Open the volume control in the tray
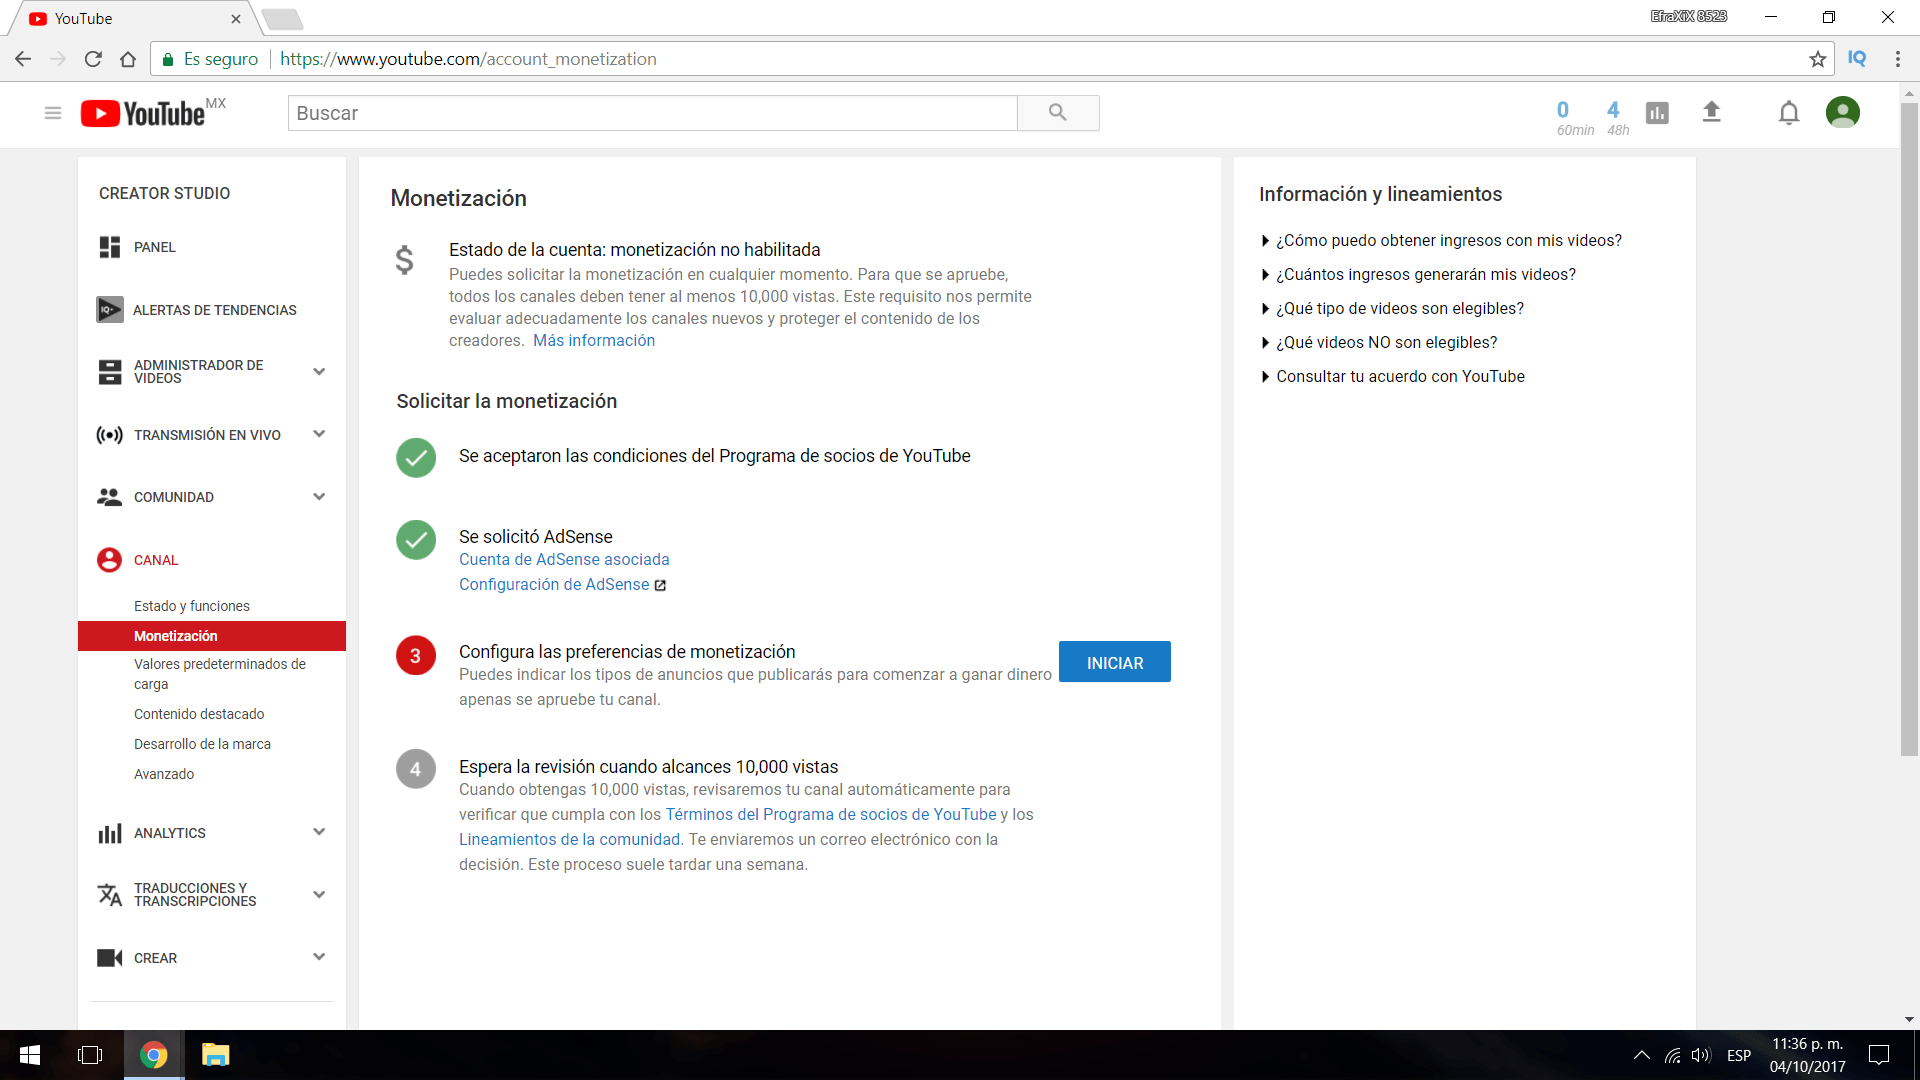The height and width of the screenshot is (1080, 1920). click(x=1701, y=1055)
